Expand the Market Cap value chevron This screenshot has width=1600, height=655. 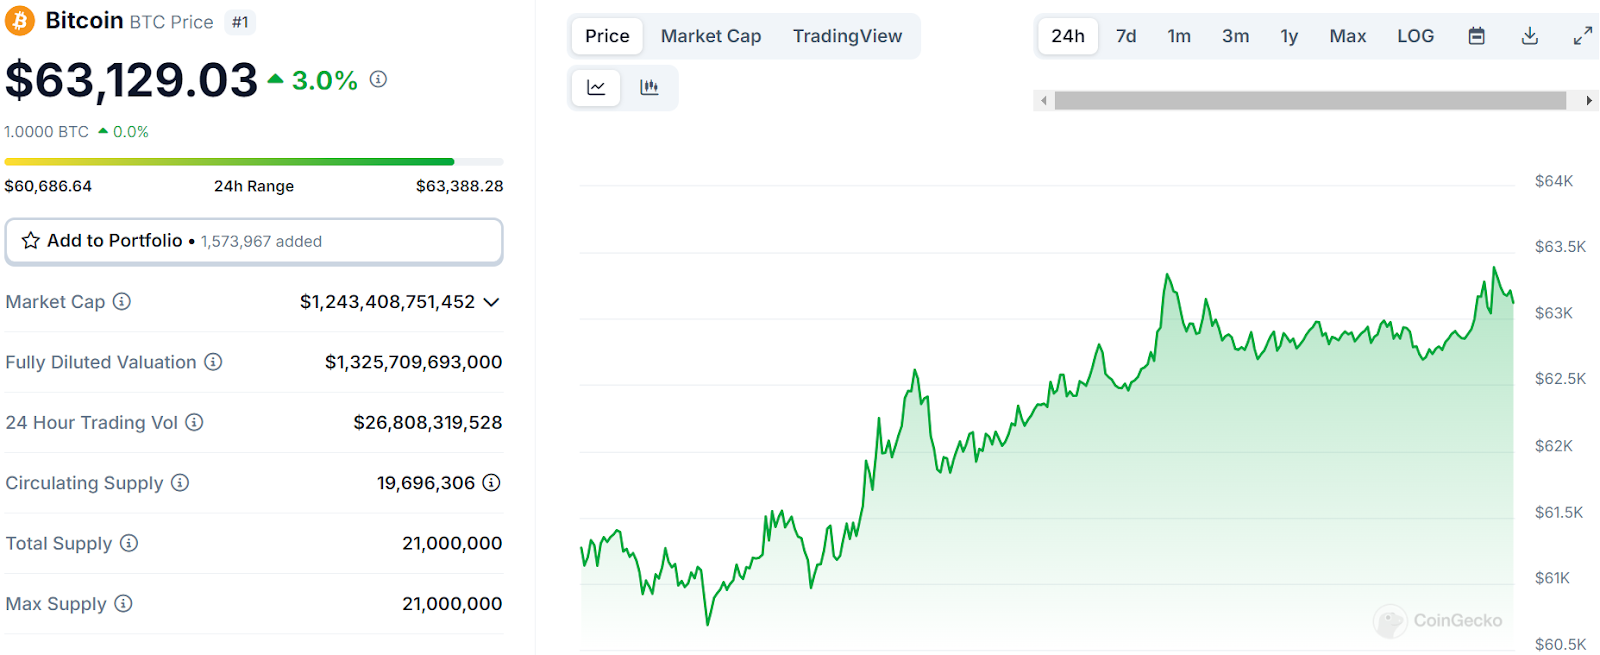[x=491, y=302]
